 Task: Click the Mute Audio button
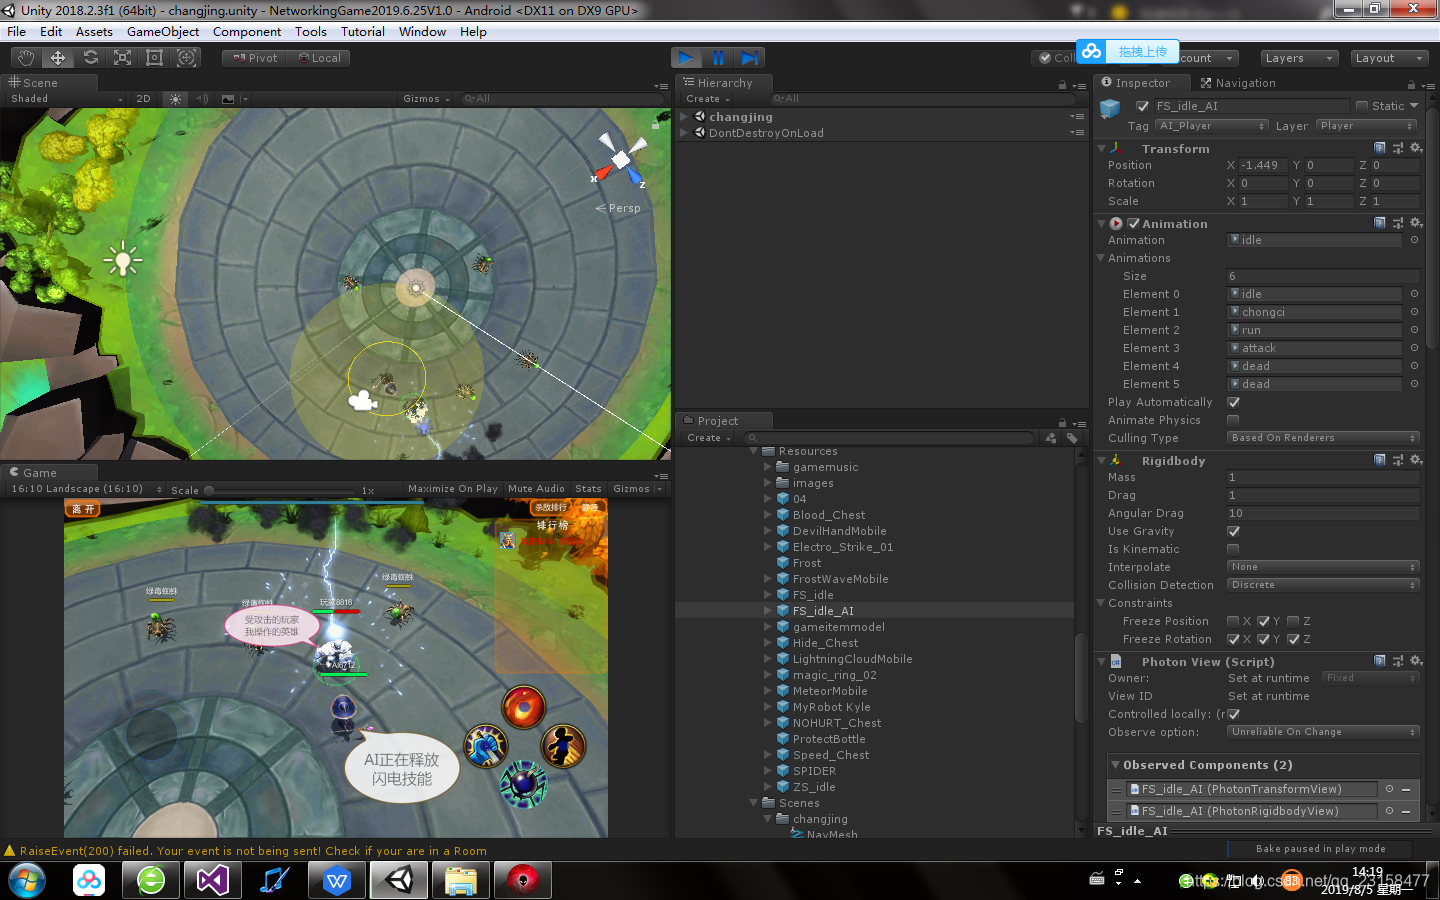[537, 489]
